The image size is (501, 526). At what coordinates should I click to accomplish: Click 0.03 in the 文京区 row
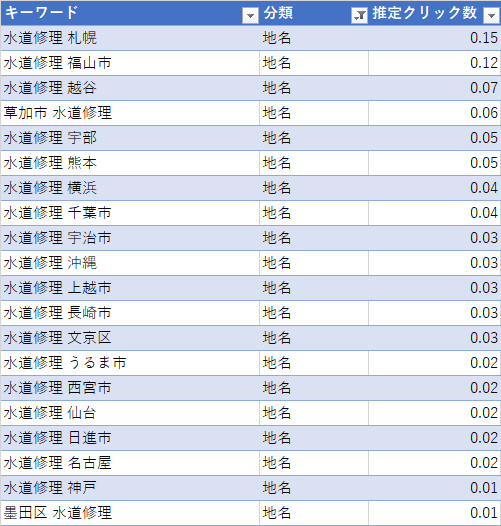[484, 338]
